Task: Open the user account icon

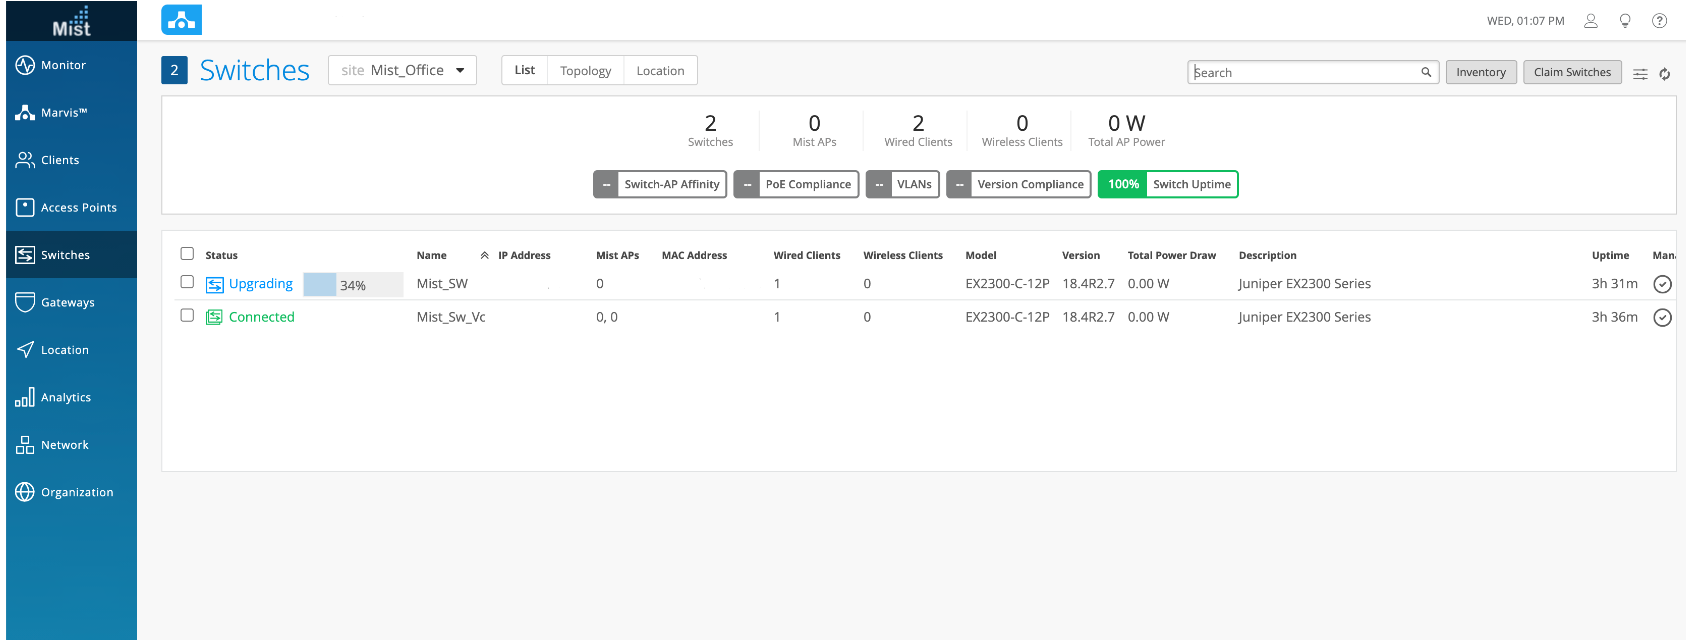Action: pos(1591,20)
